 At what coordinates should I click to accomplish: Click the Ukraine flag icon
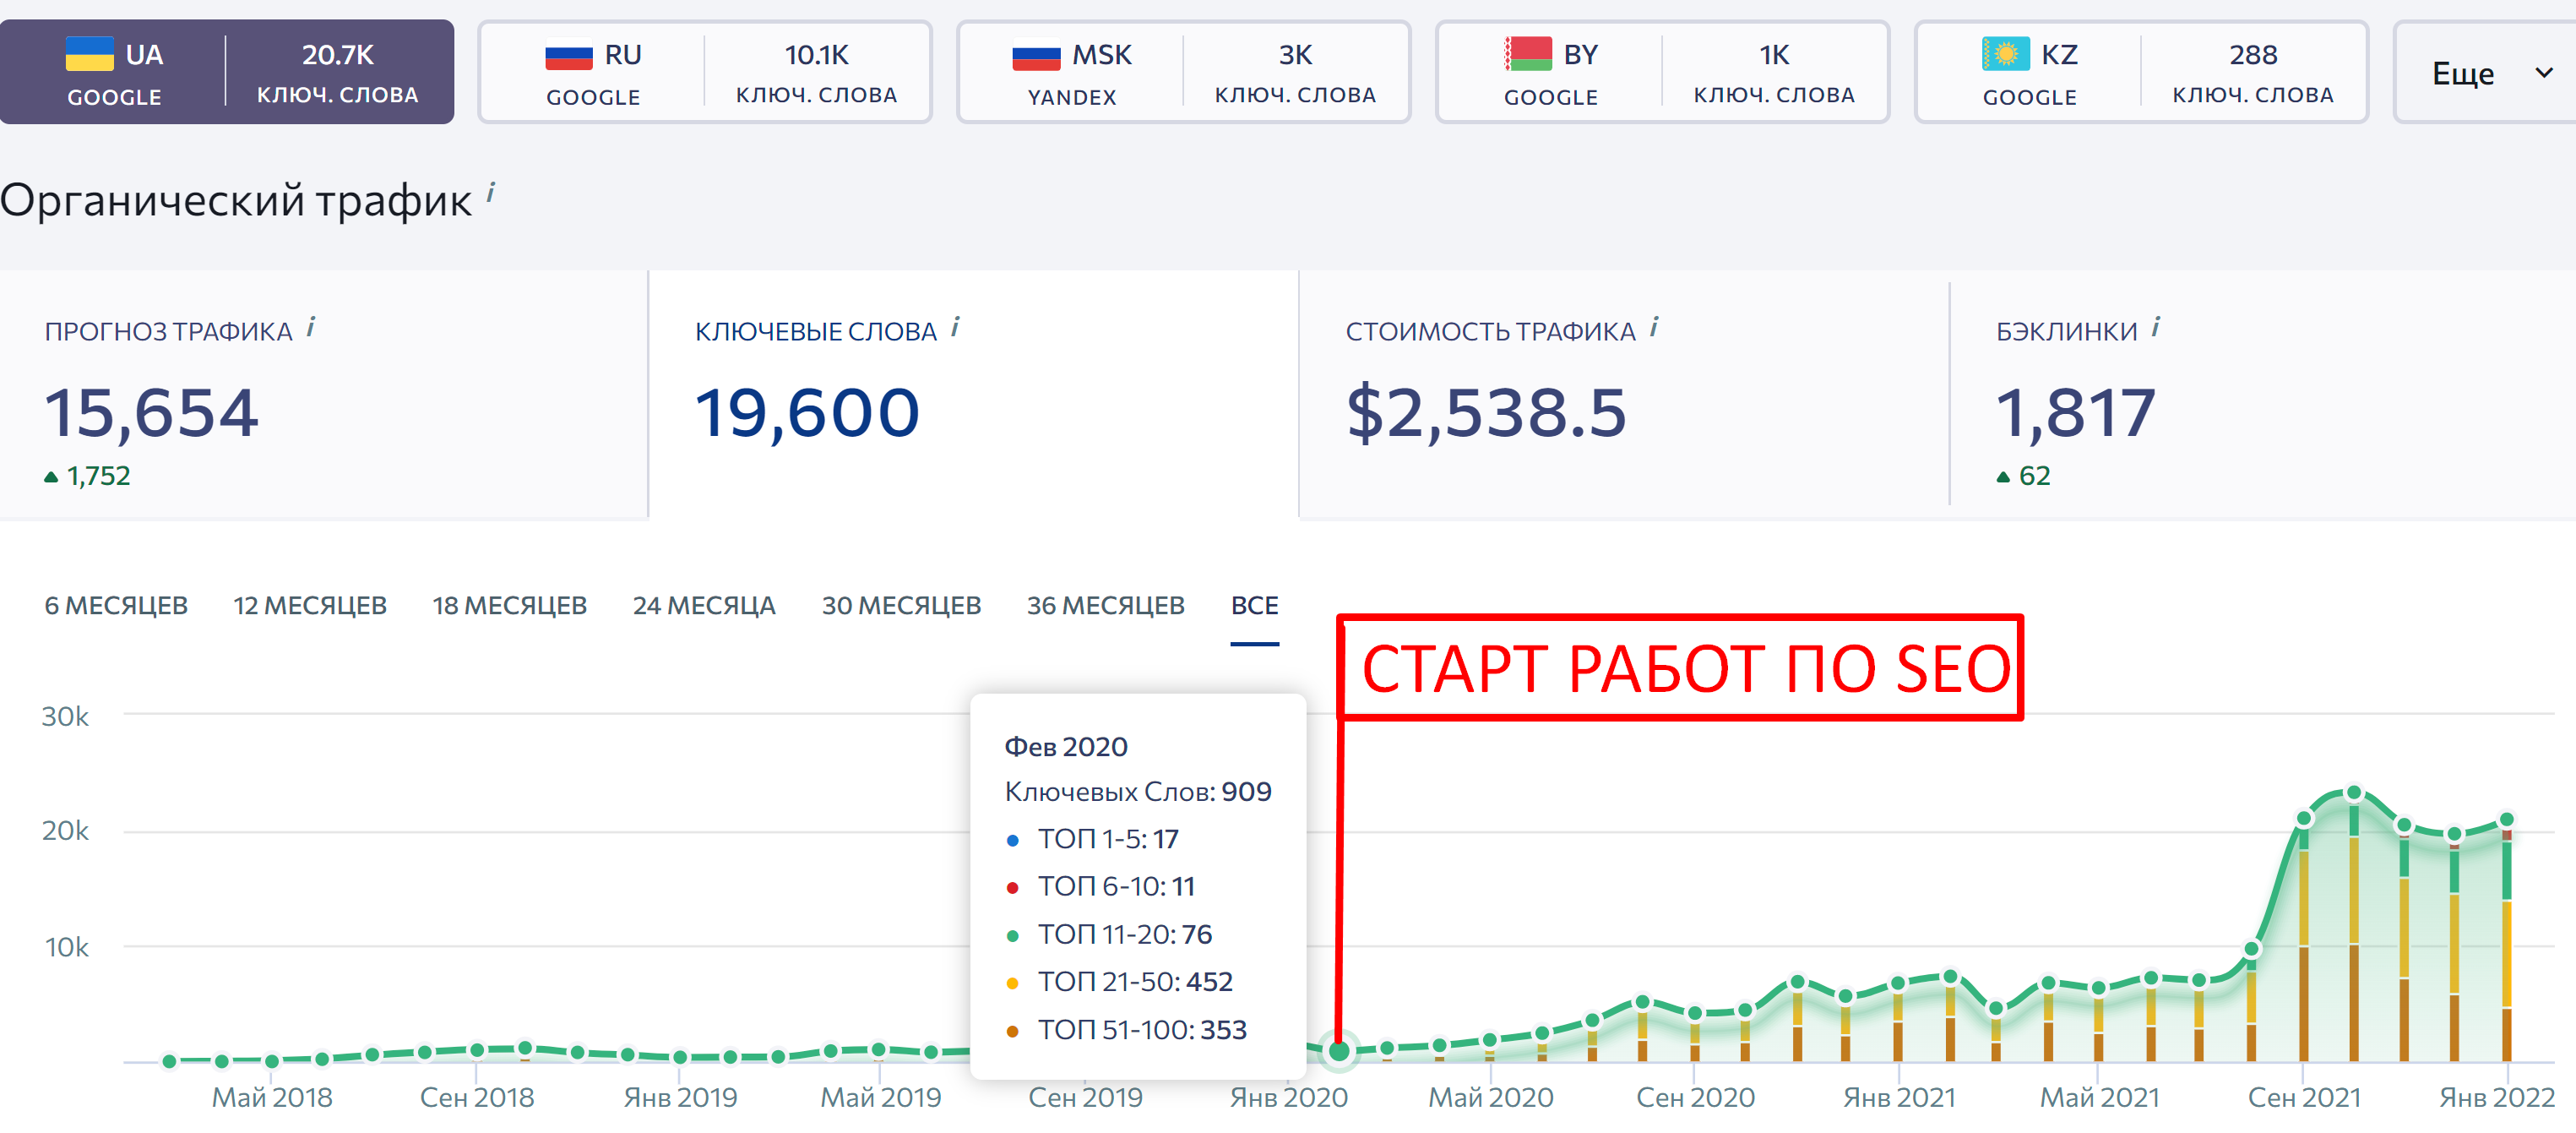[x=89, y=54]
